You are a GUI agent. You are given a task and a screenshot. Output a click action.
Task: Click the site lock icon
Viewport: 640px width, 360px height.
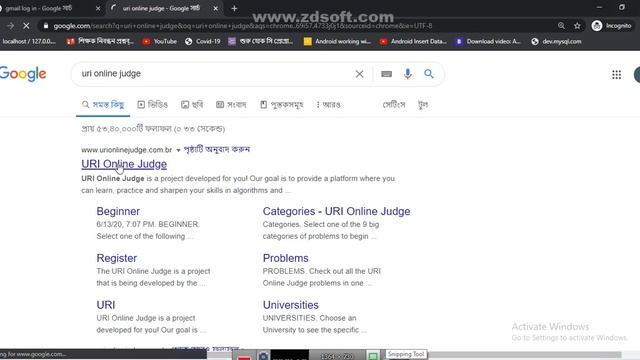46,26
